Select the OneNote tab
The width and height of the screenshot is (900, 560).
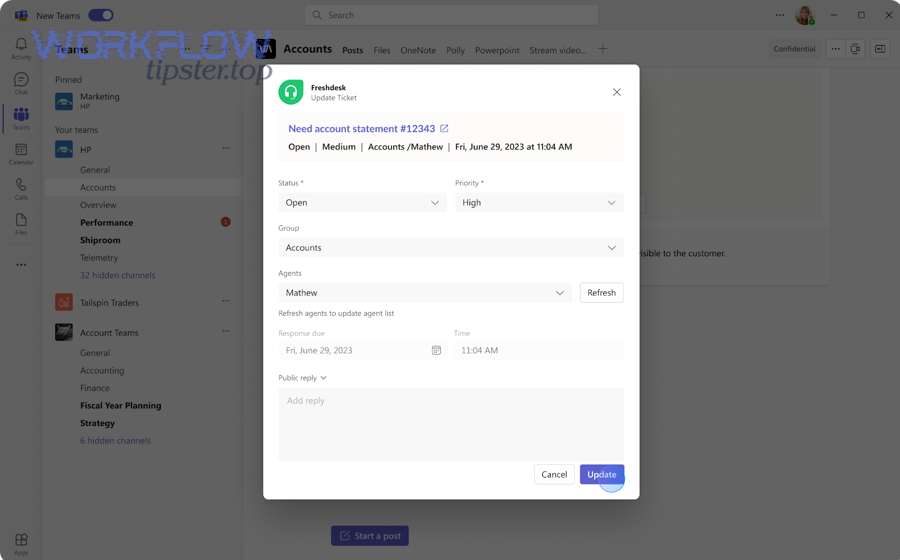[418, 50]
